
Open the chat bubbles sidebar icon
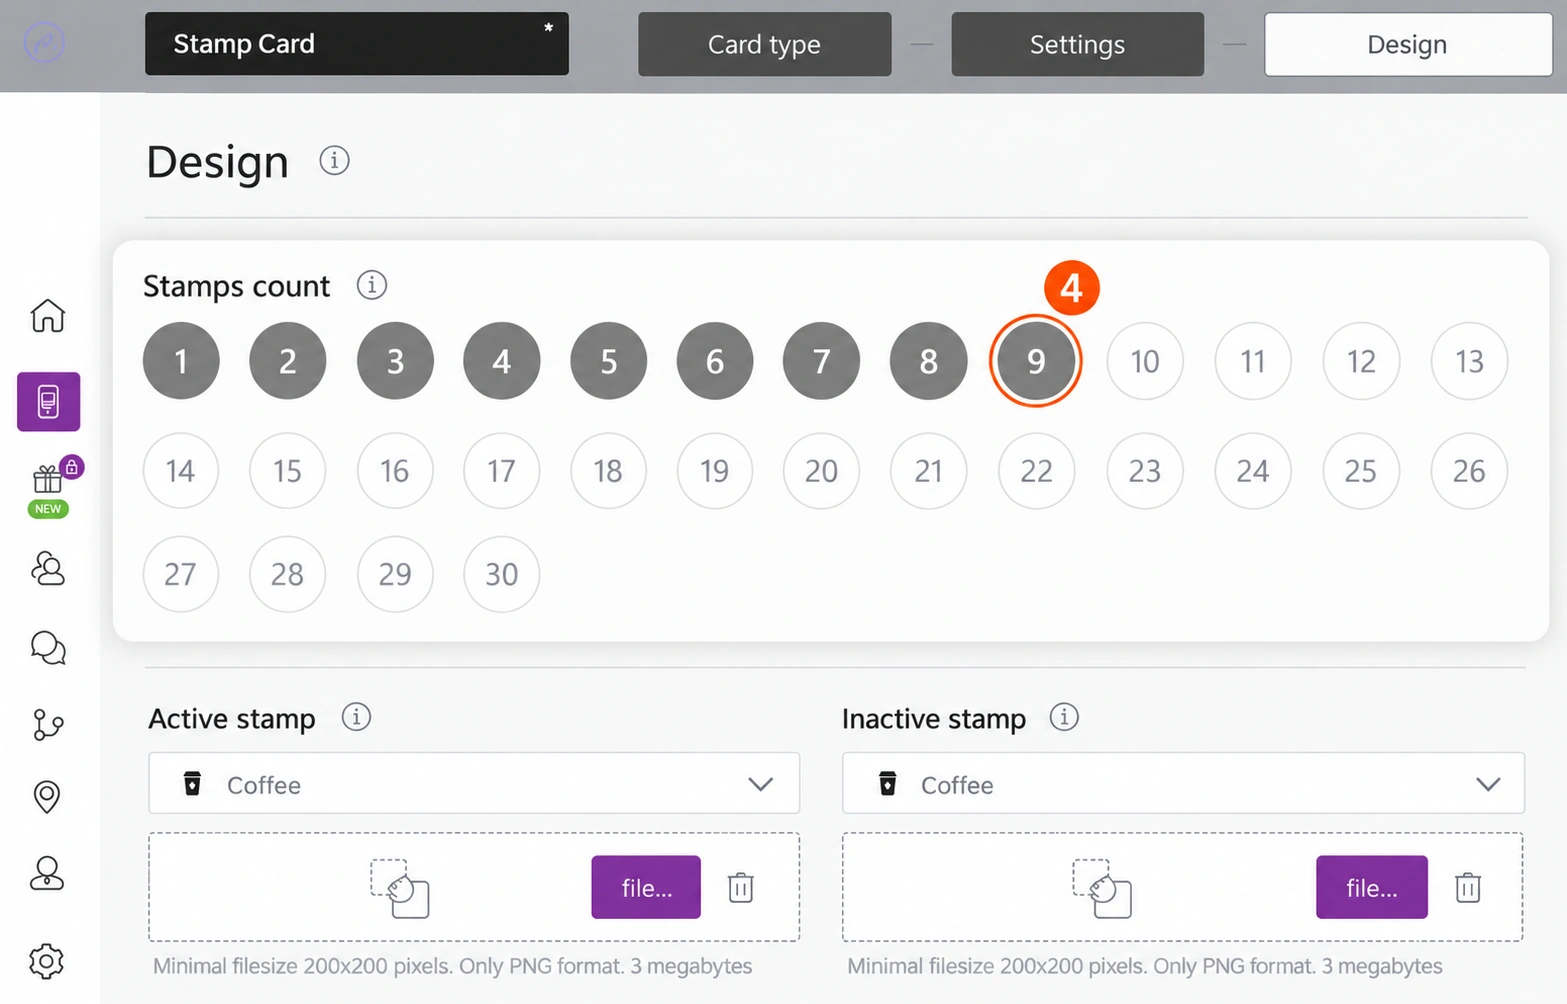(x=48, y=648)
